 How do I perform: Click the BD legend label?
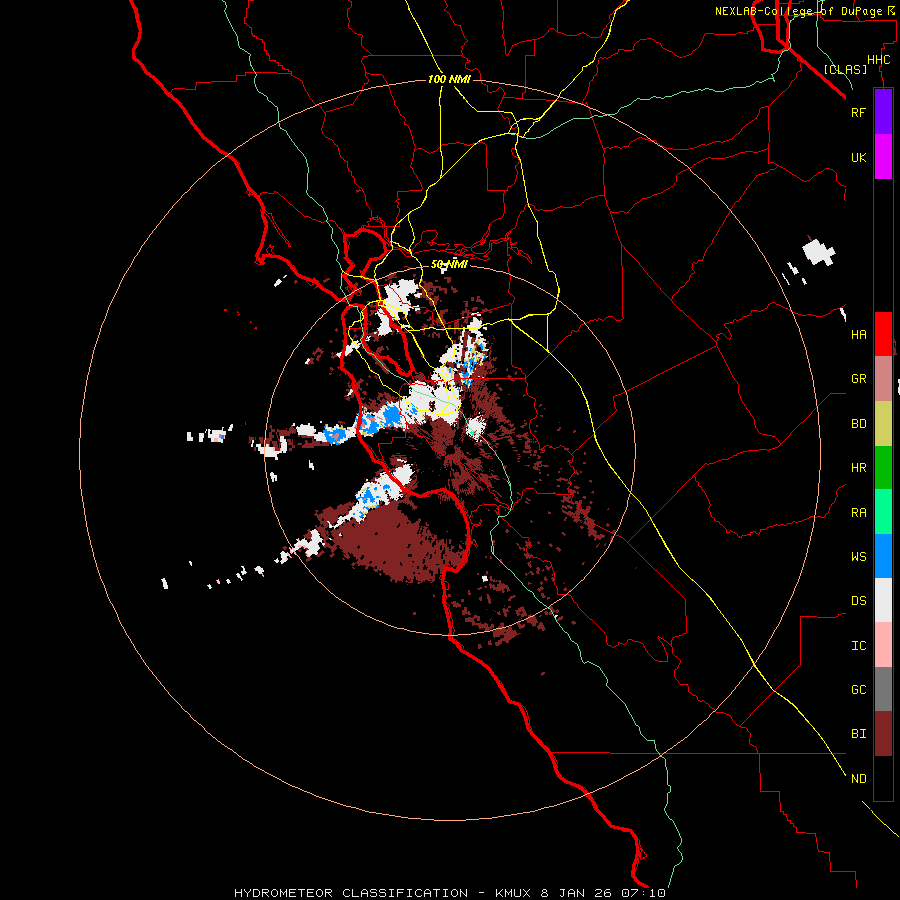point(858,424)
